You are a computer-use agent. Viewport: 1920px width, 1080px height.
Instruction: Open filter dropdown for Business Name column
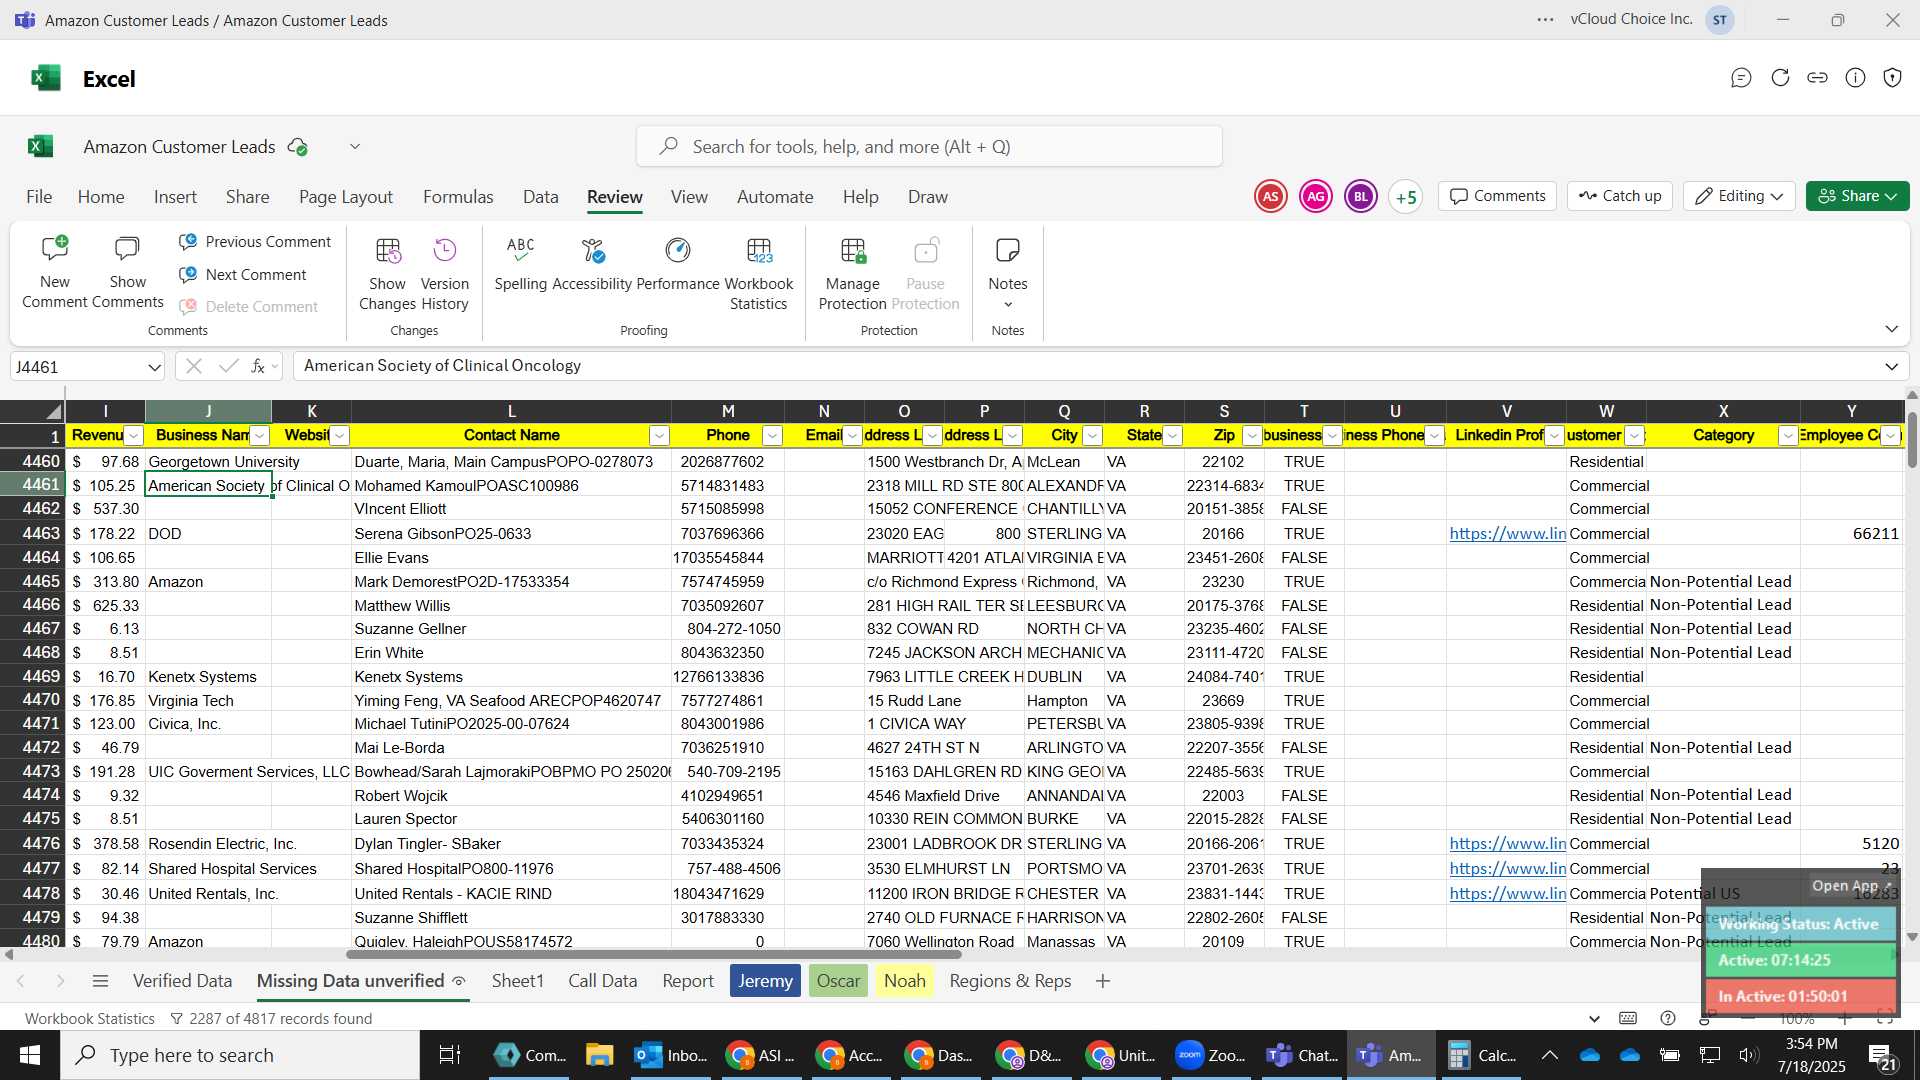tap(259, 436)
